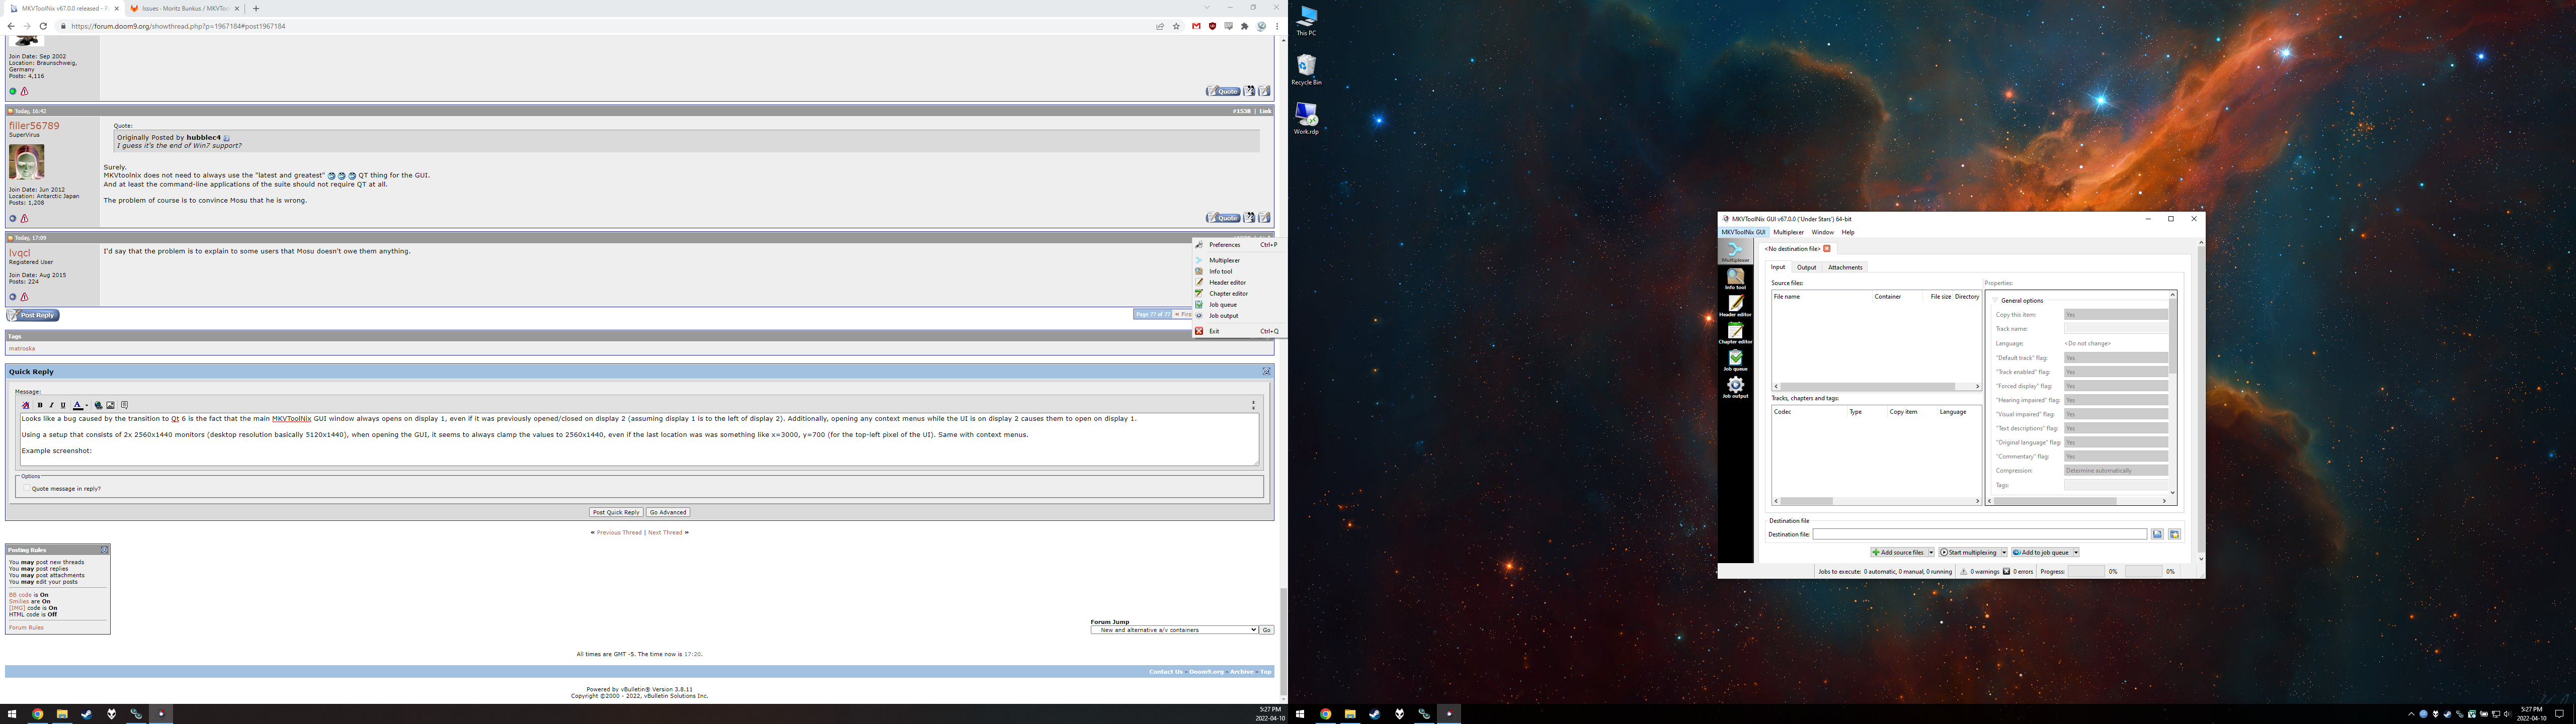Click the Destination file input field
Image resolution: width=2576 pixels, height=724 pixels.
tap(1979, 534)
